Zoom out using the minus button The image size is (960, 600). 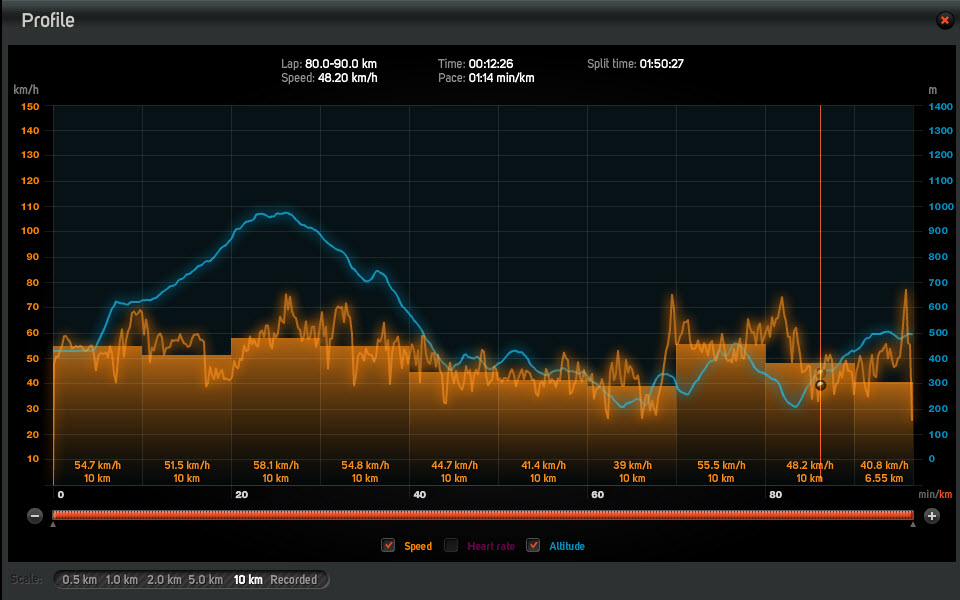(35, 516)
